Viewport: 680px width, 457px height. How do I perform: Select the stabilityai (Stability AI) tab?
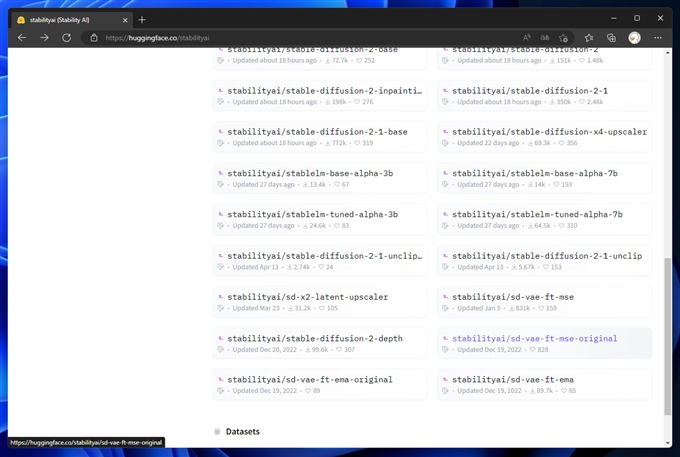(72, 20)
